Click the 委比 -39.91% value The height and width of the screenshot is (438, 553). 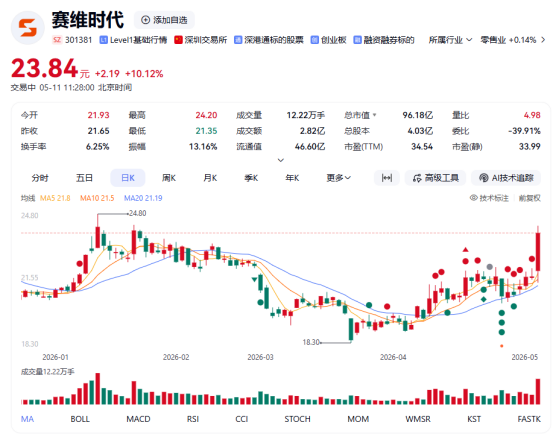click(524, 131)
